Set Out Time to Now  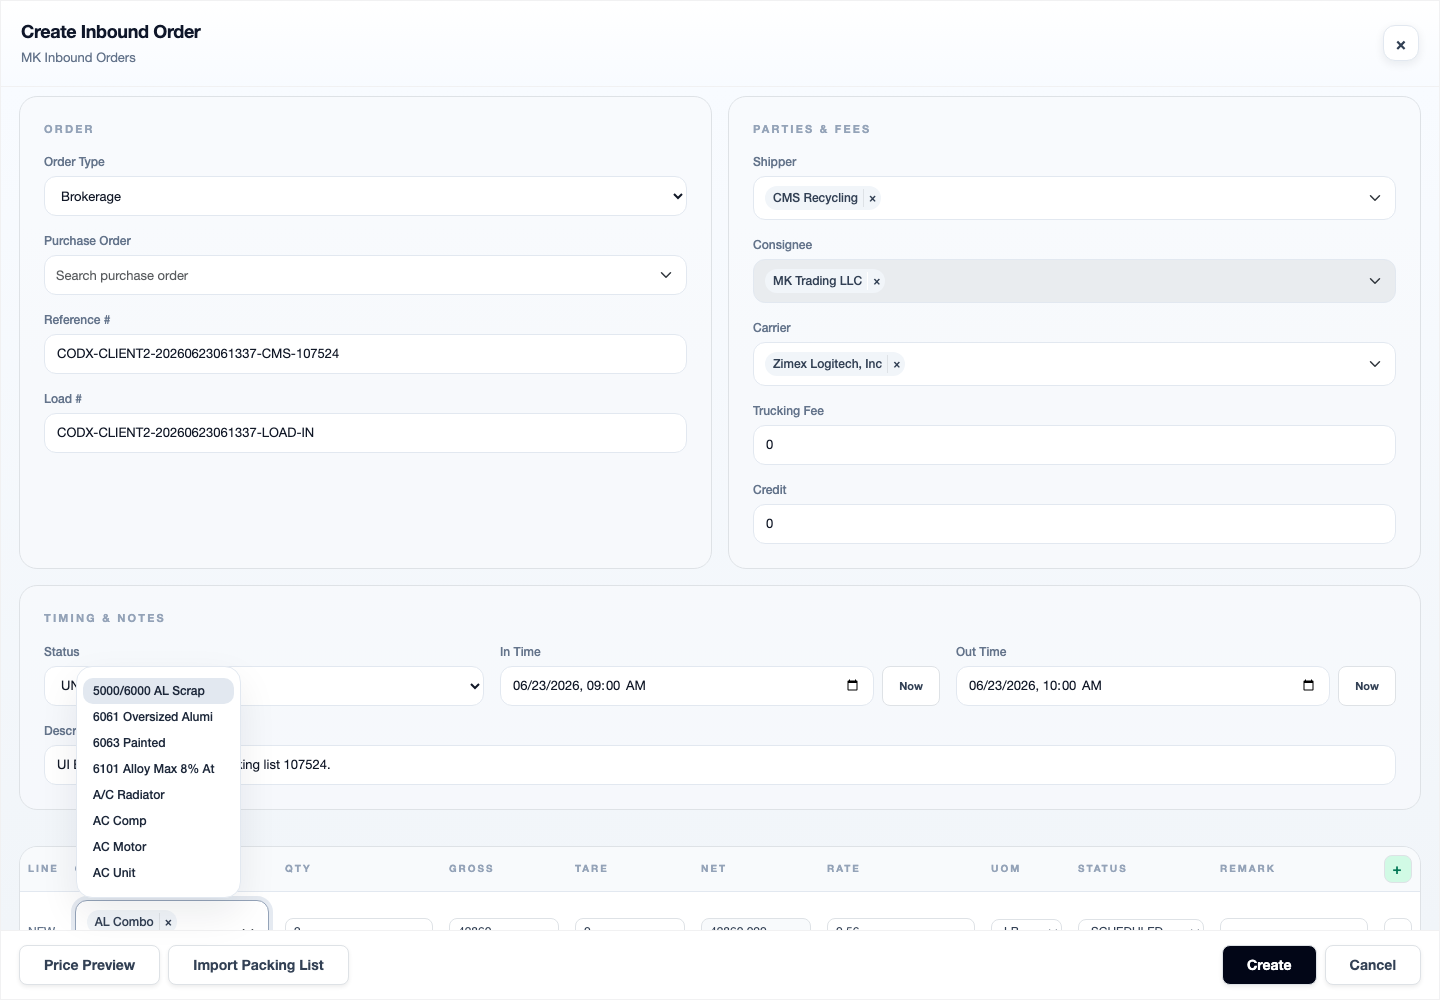[1367, 686]
